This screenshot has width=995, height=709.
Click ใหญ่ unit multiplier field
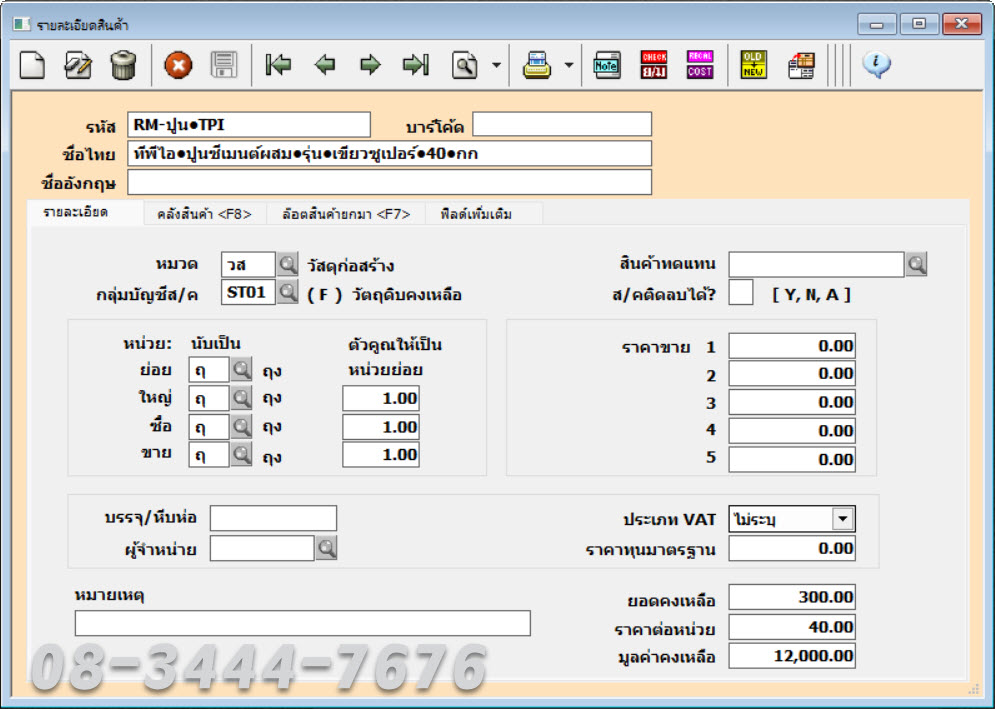tap(381, 399)
